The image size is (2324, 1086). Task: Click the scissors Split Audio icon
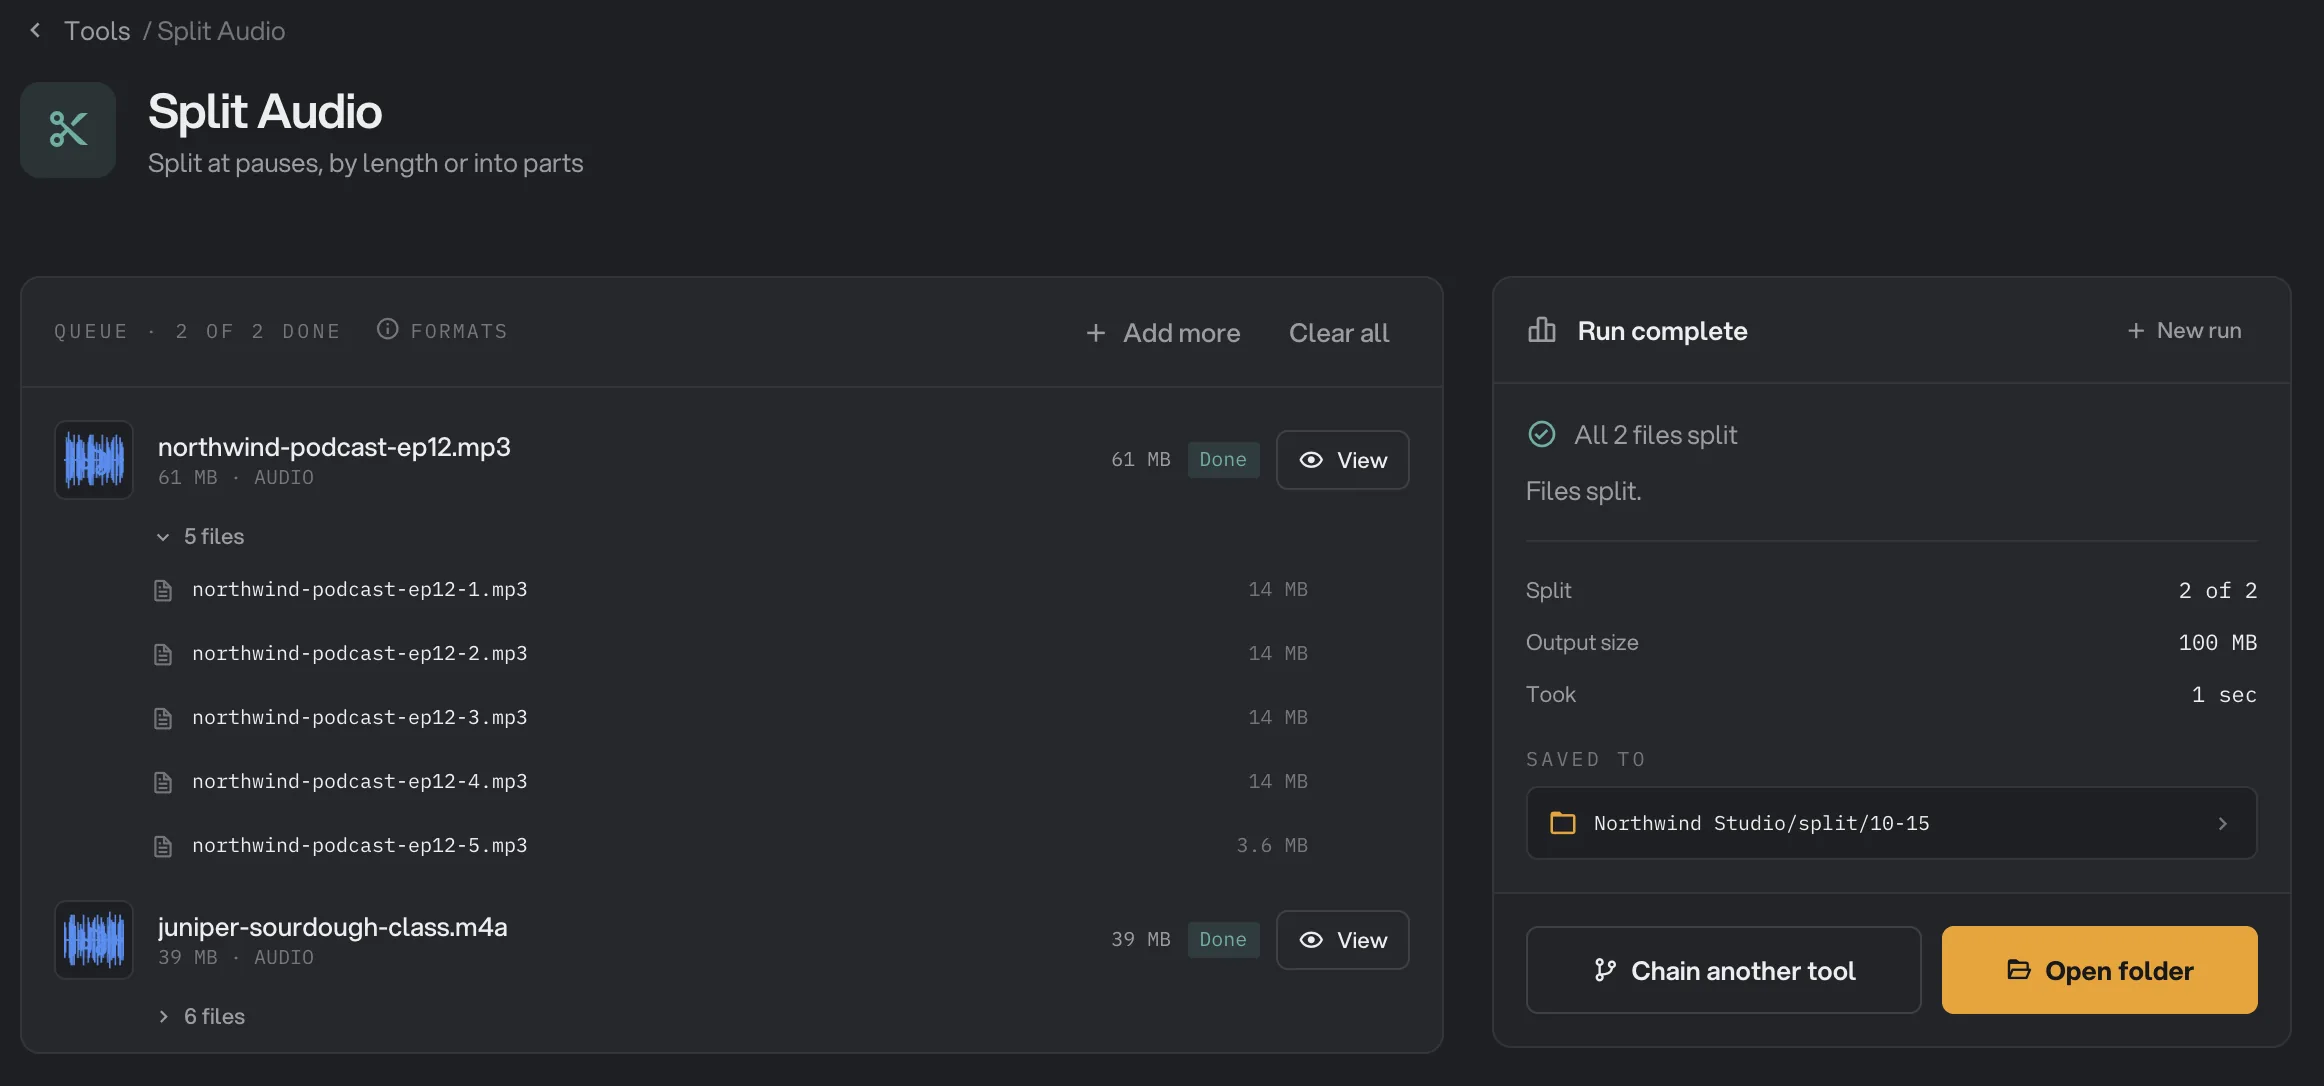pos(68,130)
